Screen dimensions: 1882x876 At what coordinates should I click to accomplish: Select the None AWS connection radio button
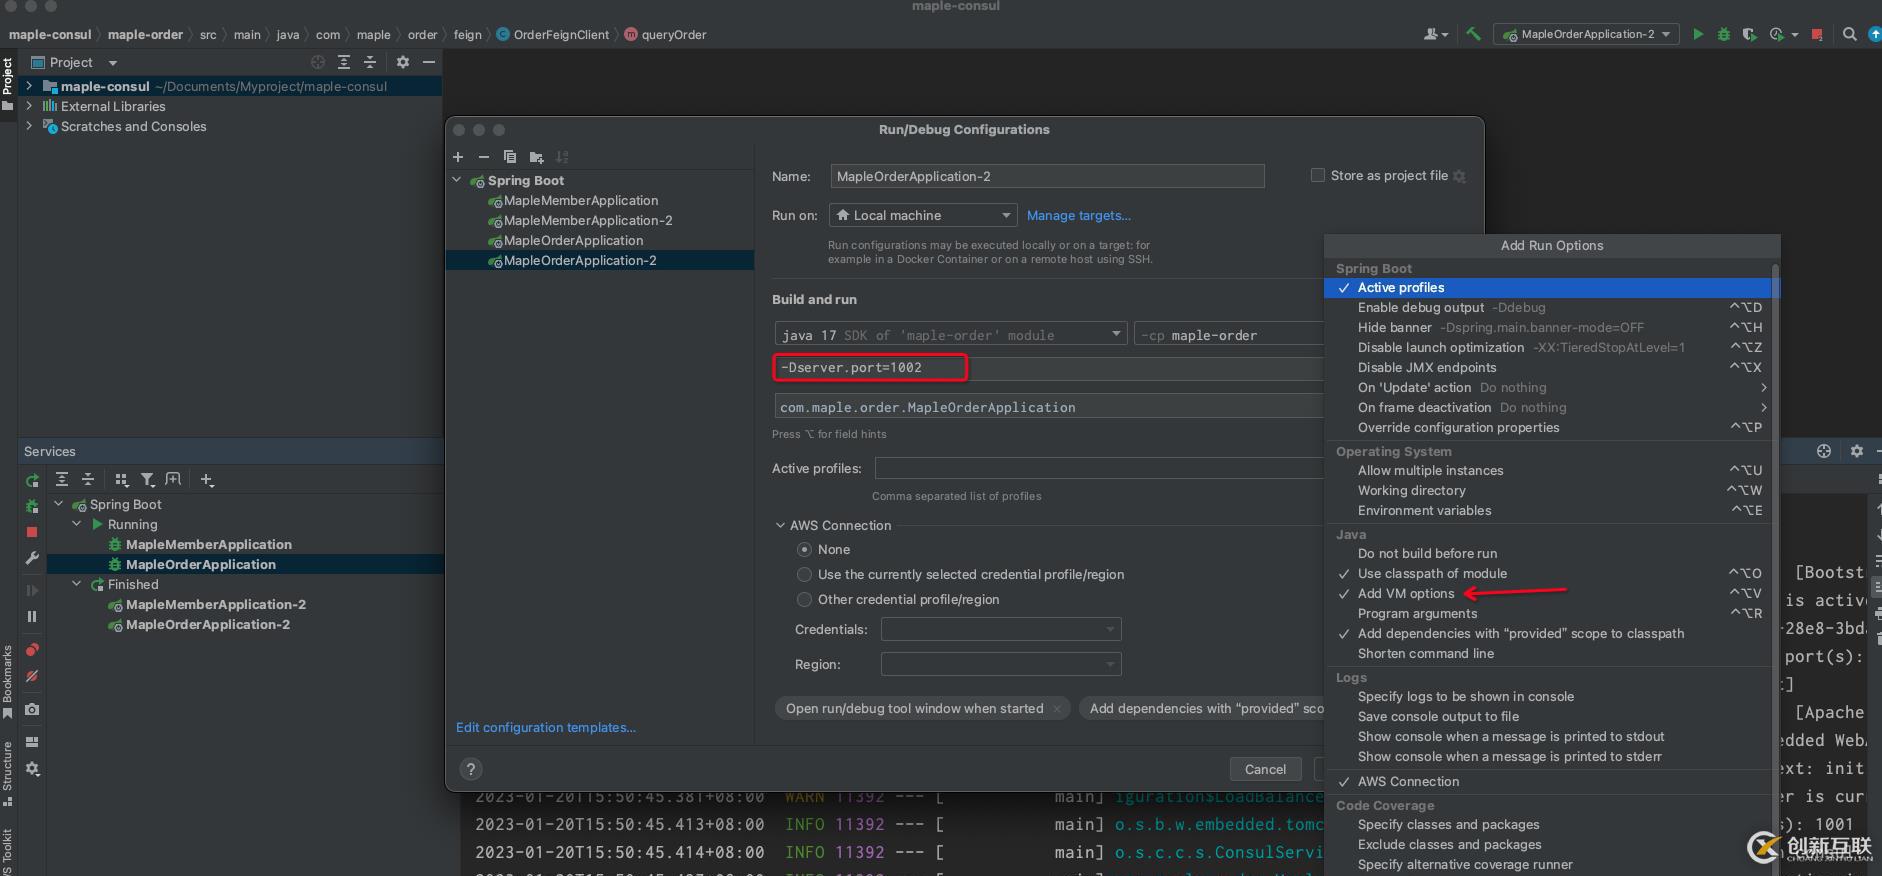tap(804, 550)
